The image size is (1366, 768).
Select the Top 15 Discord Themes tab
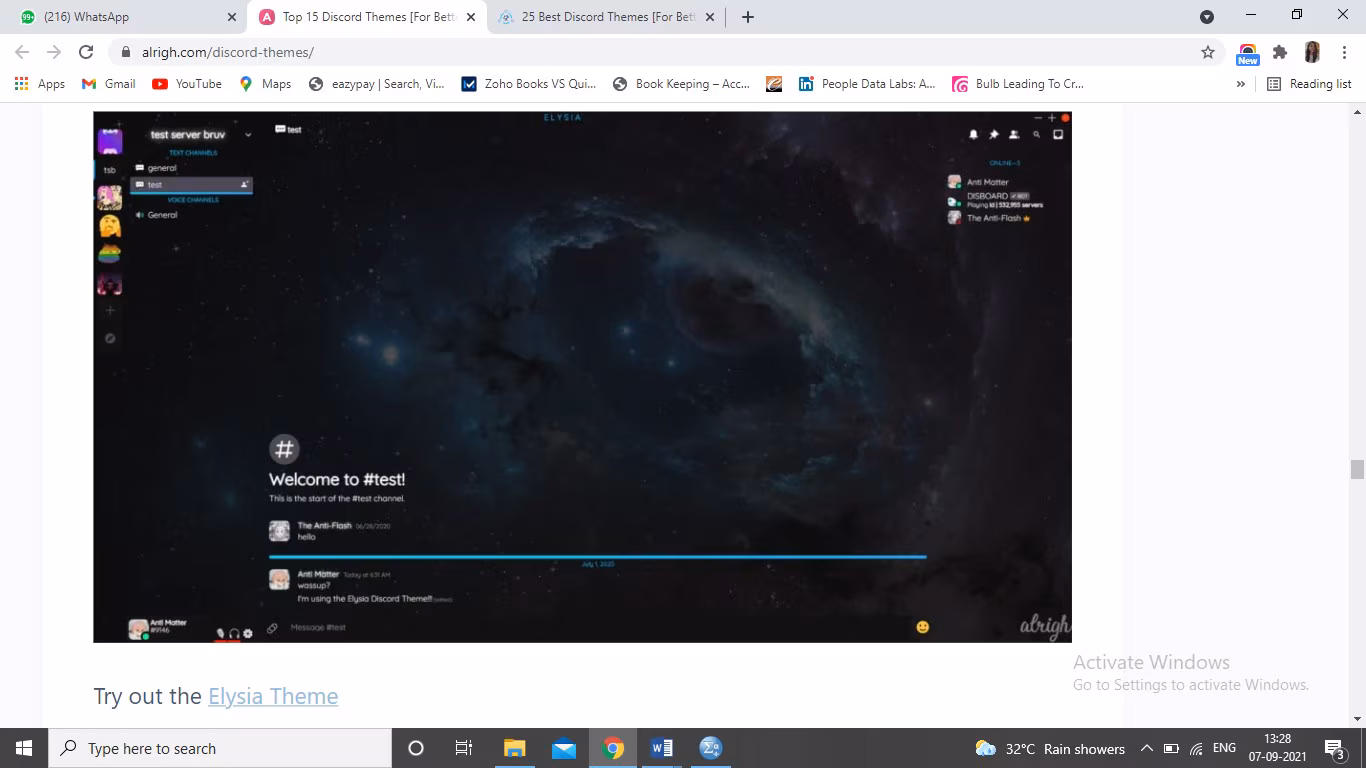(368, 16)
